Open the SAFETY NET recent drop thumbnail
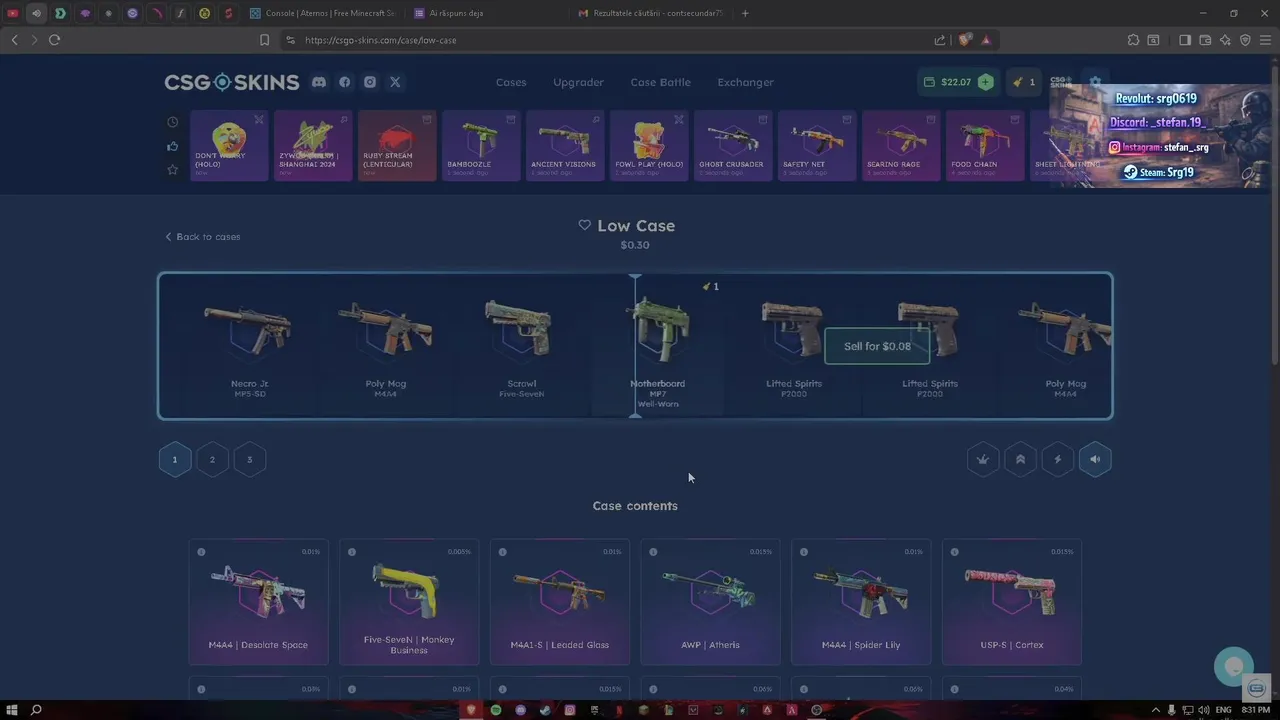This screenshot has height=720, width=1280. pyautogui.click(x=816, y=146)
